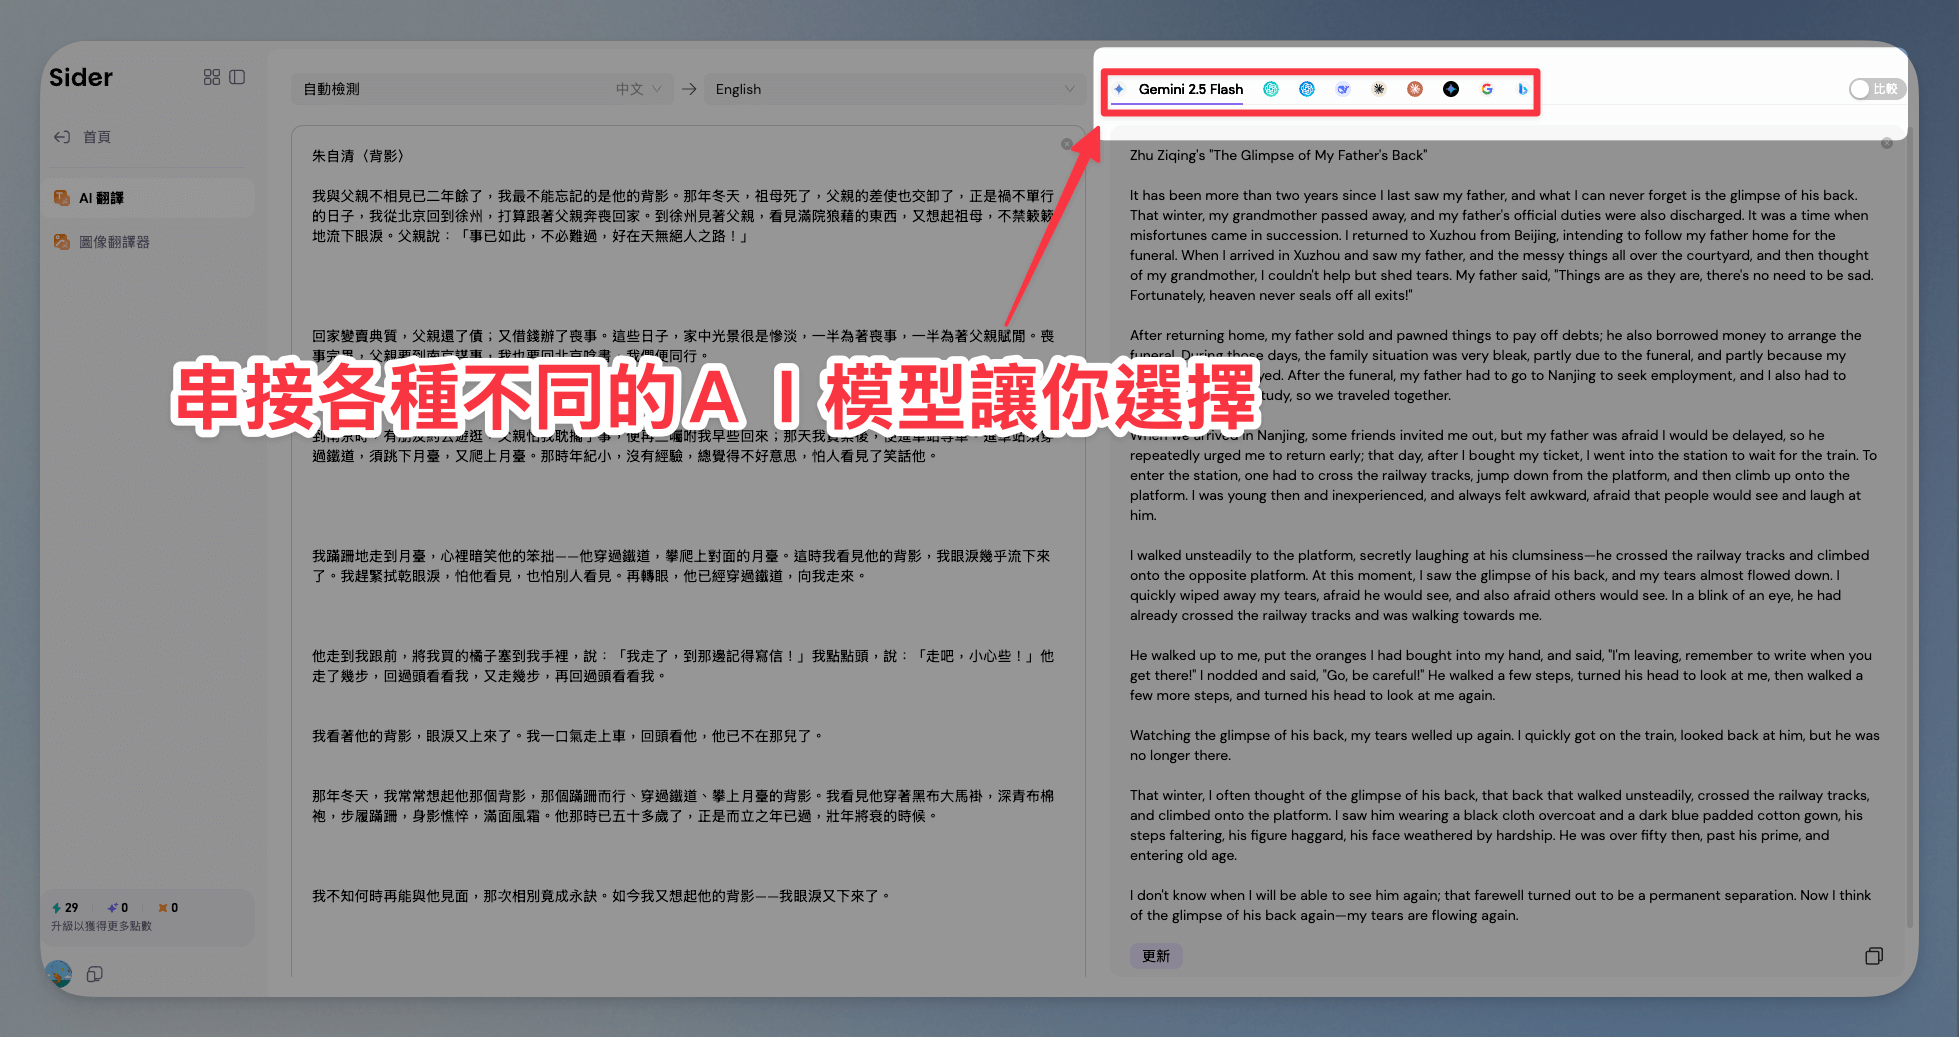Click the apps grid icon beside Sider
The image size is (1959, 1037).
211,77
